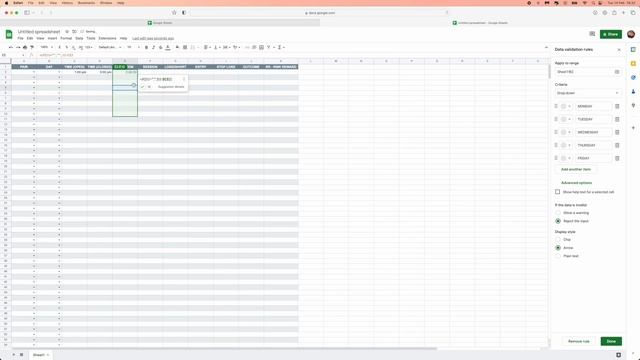Screen dimensions: 640x360
Task: Enable show help text for selected cell
Action: pos(558,192)
